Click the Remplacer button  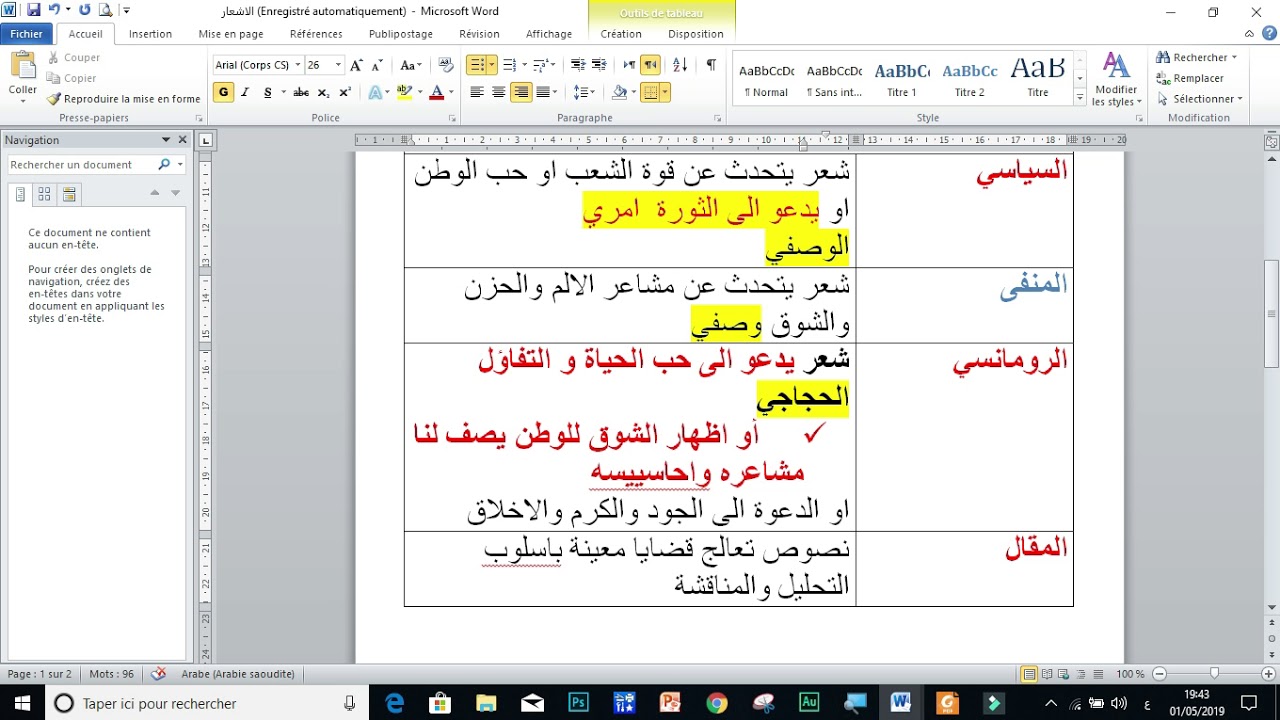point(1190,78)
